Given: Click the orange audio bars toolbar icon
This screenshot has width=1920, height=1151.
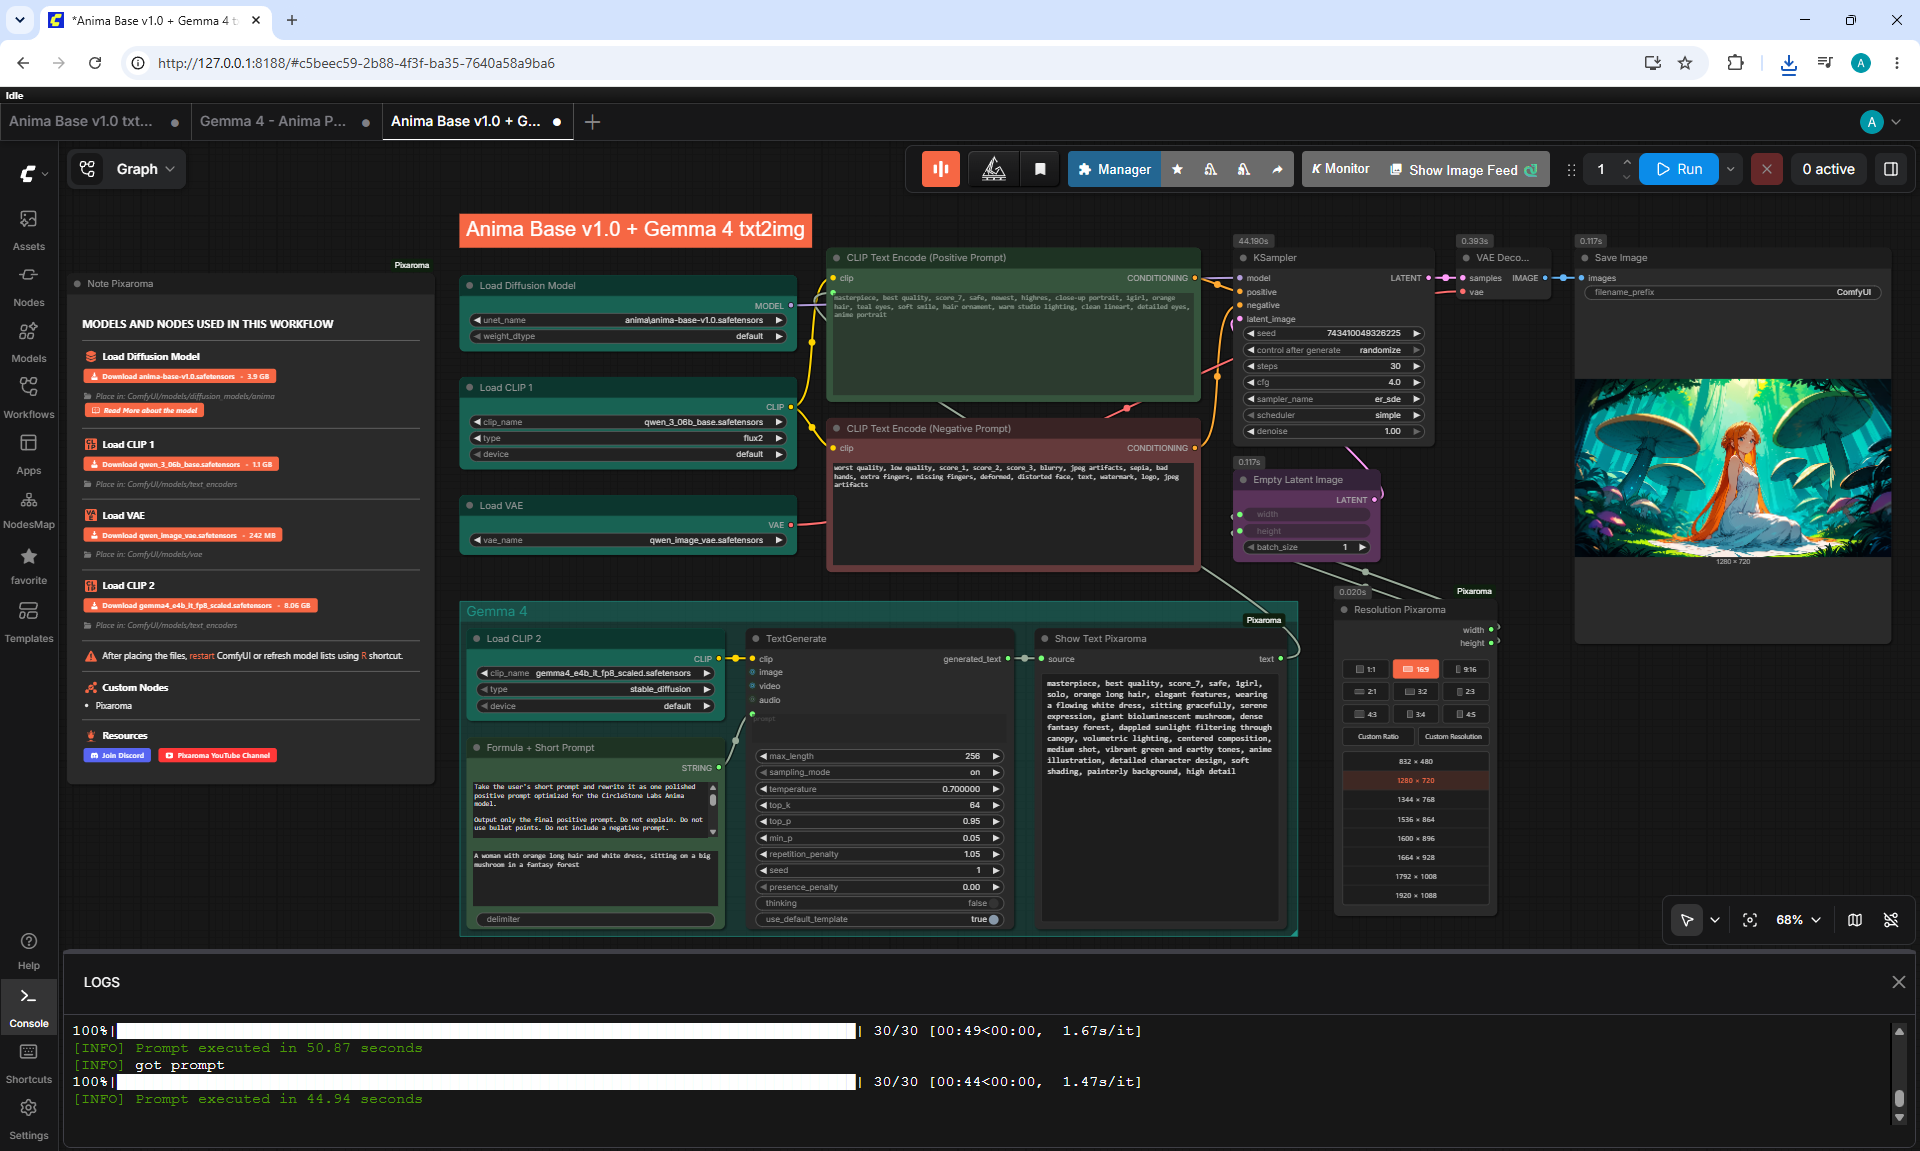Looking at the screenshot, I should click(941, 169).
